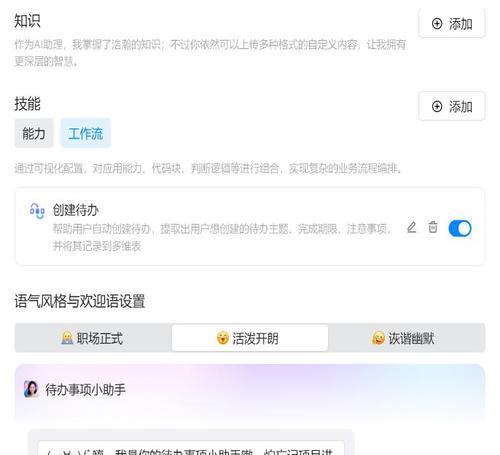Add a new skill with 技能 添加 button

pos(452,106)
